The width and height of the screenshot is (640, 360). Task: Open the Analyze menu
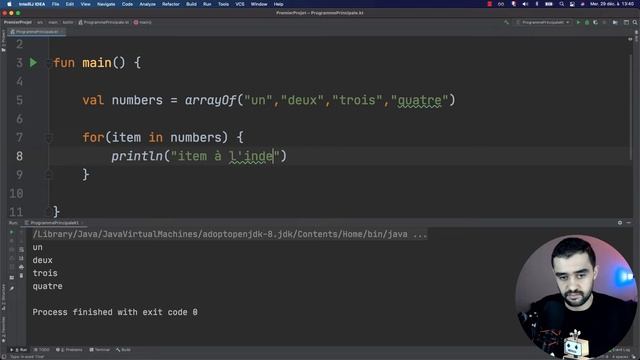coord(147,4)
